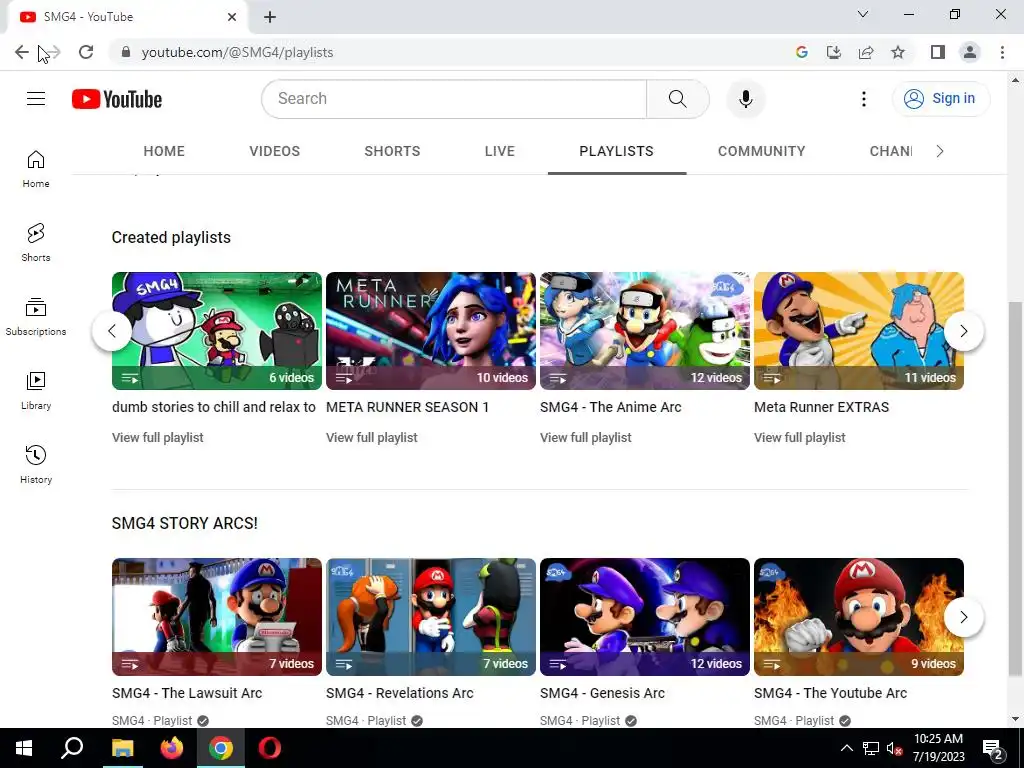The height and width of the screenshot is (768, 1024).
Task: Show previous Created playlists with left arrow
Action: click(112, 331)
